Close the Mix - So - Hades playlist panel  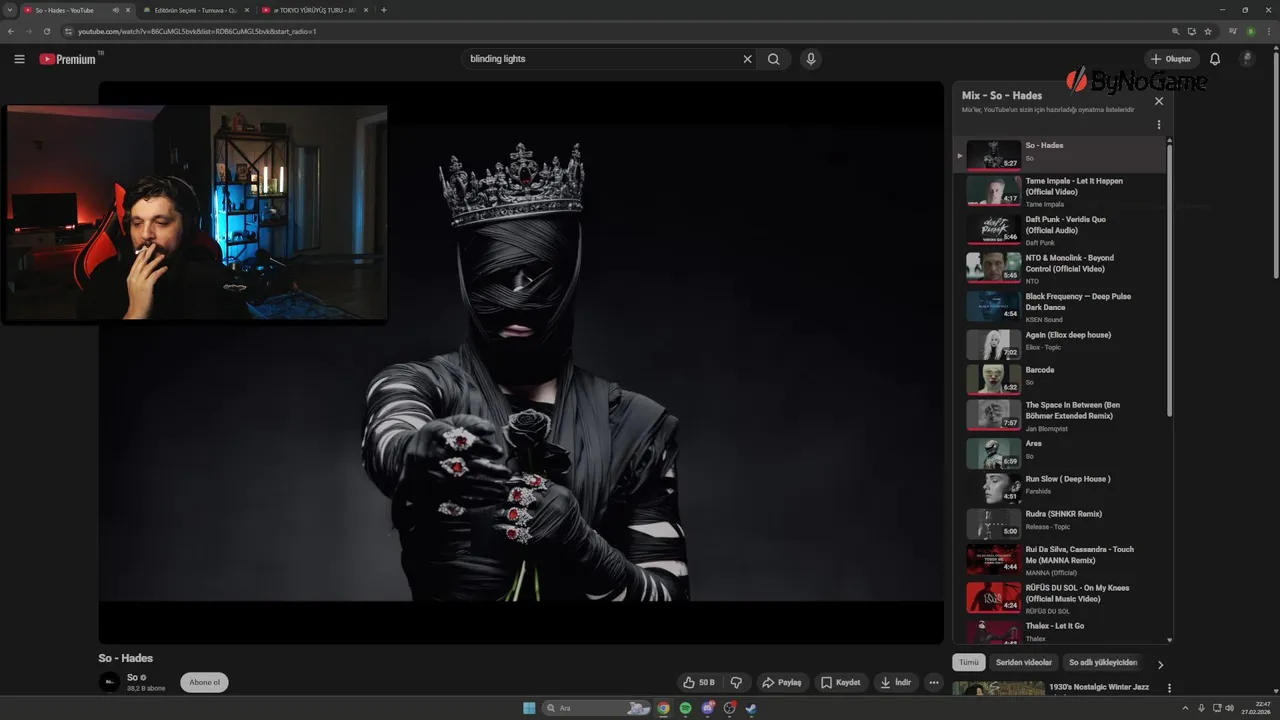pyautogui.click(x=1159, y=101)
